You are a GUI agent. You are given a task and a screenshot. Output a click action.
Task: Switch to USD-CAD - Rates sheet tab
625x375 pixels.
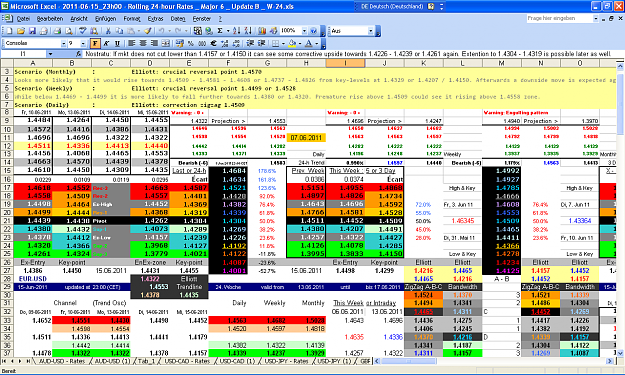point(187,361)
